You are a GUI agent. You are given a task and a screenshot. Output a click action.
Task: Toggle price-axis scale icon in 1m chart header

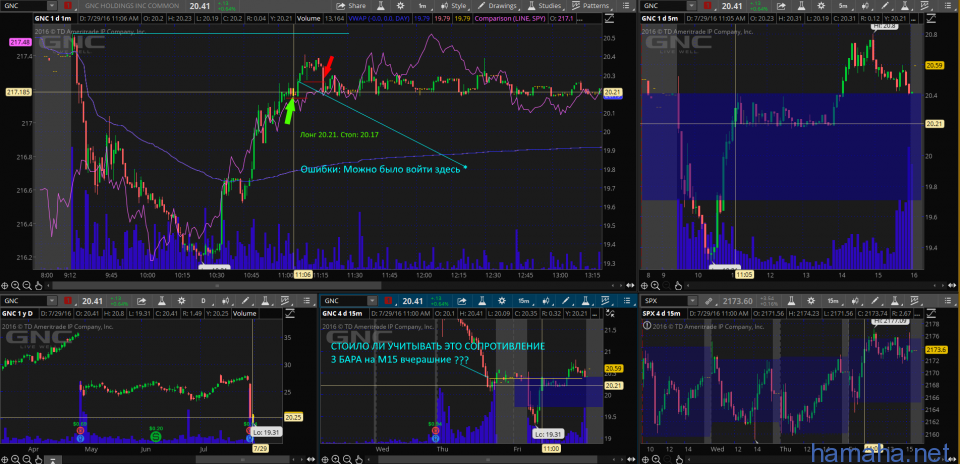click(x=609, y=18)
